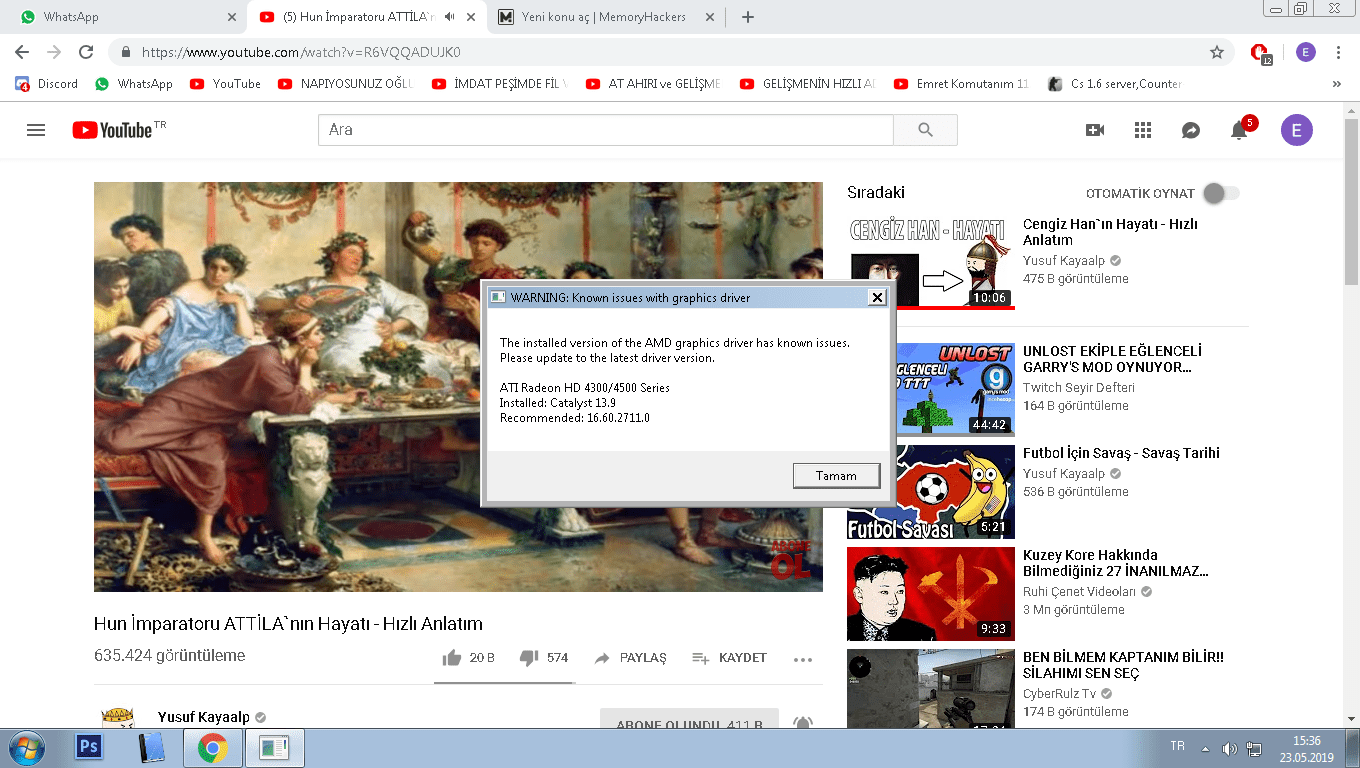Close the graphics driver warning dialog

pos(877,297)
